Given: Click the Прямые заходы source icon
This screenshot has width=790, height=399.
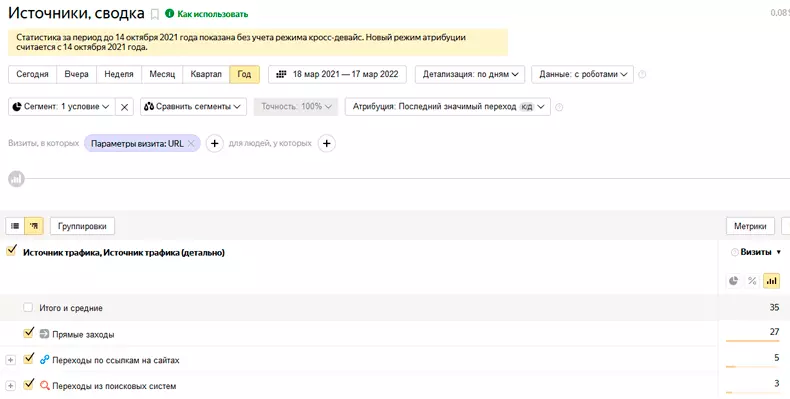Looking at the screenshot, I should 44,334.
